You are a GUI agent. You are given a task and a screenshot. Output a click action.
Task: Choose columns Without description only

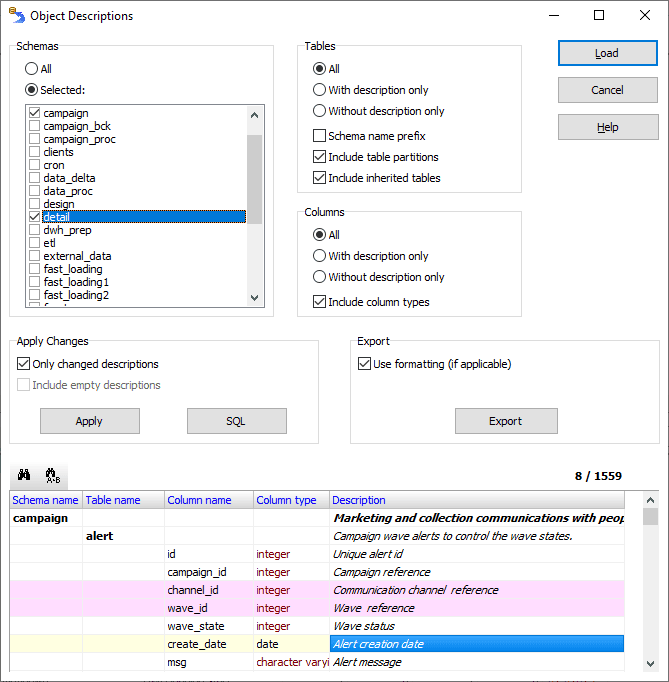320,277
